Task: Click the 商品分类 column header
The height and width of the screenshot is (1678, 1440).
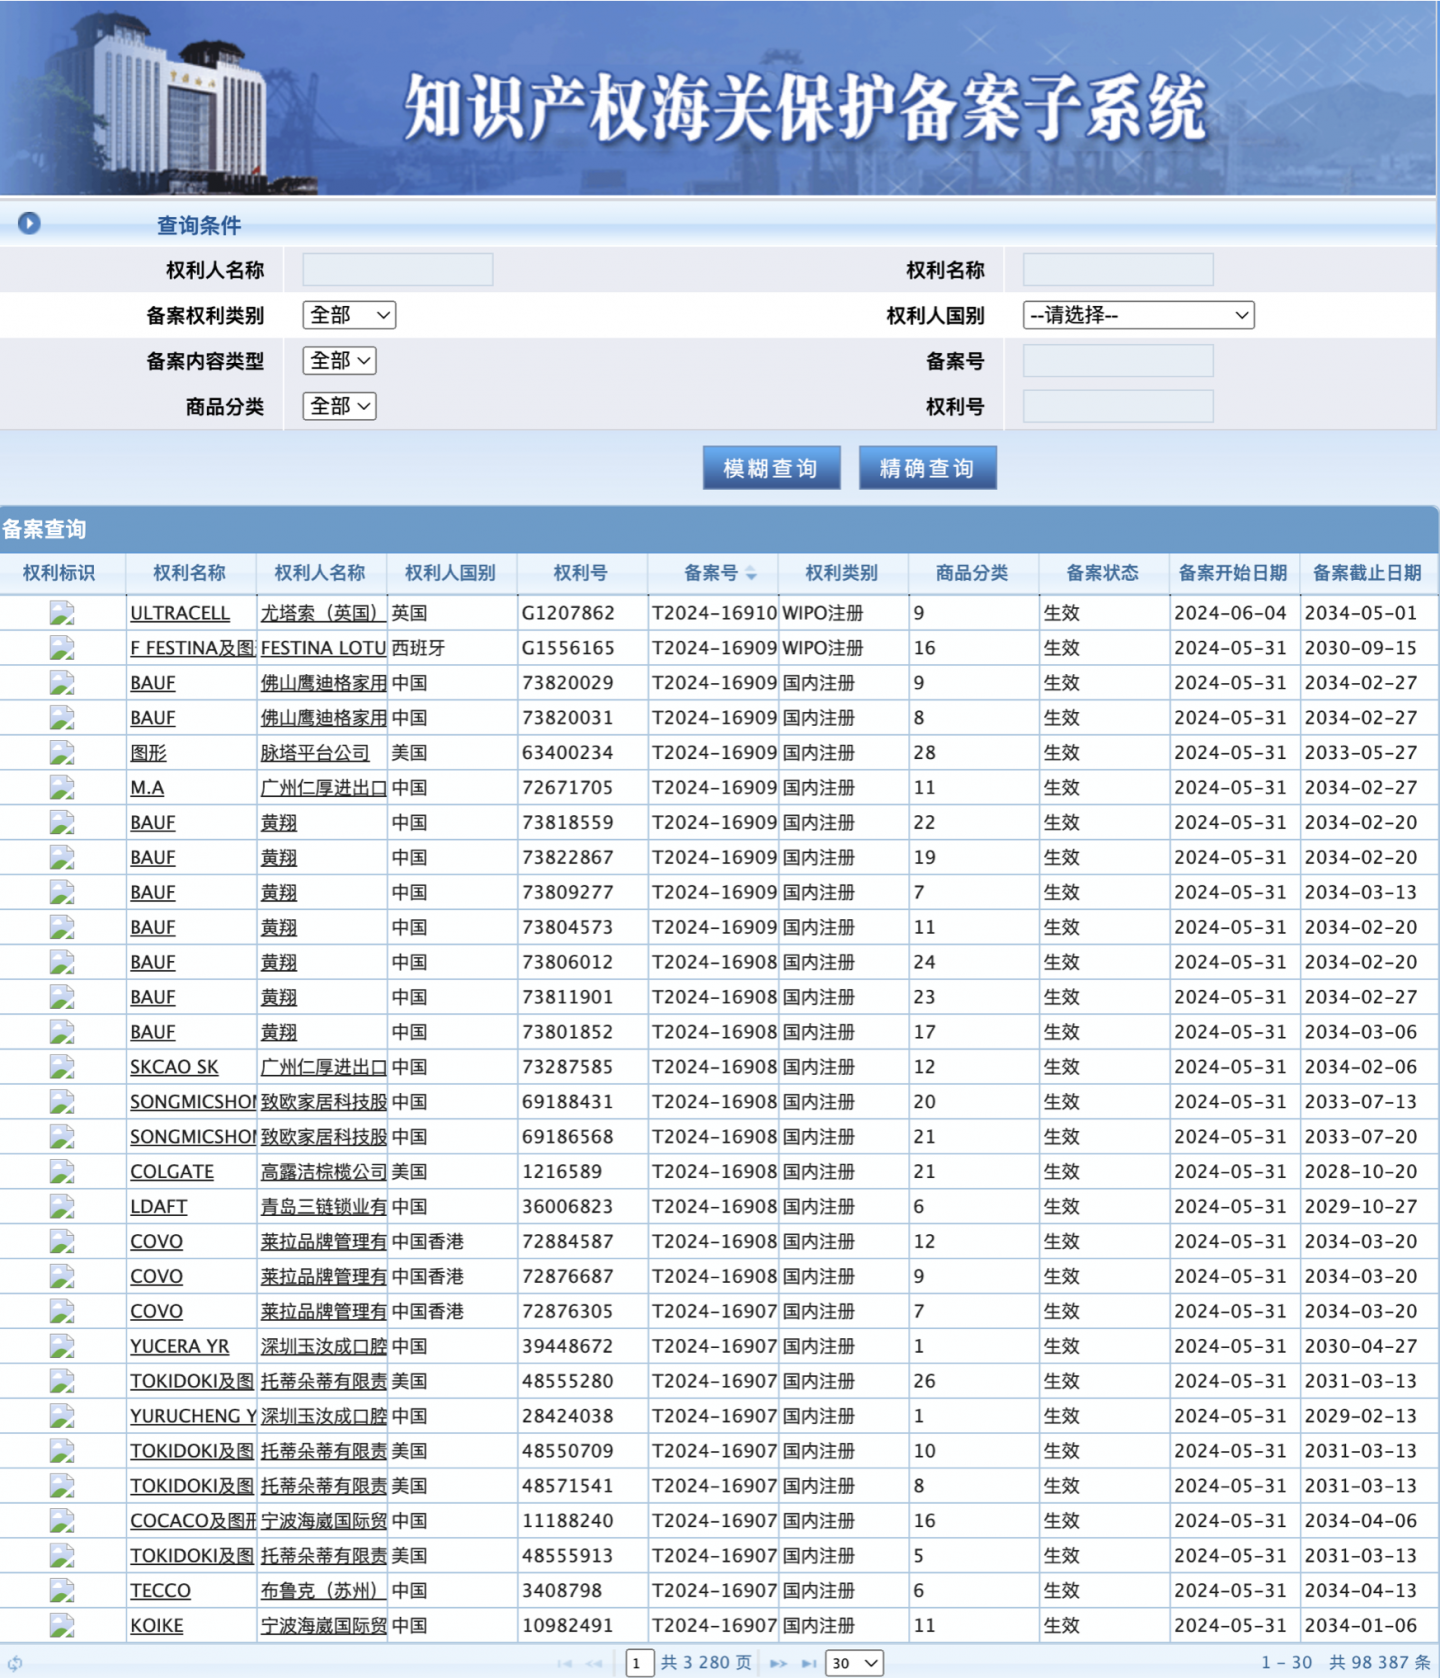Action: [x=972, y=573]
